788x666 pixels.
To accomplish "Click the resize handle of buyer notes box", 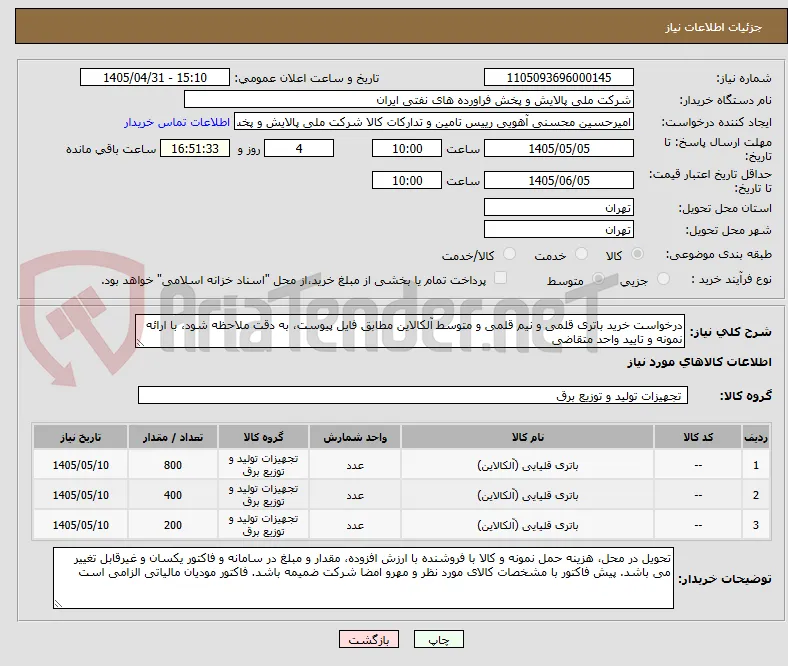I will (58, 604).
